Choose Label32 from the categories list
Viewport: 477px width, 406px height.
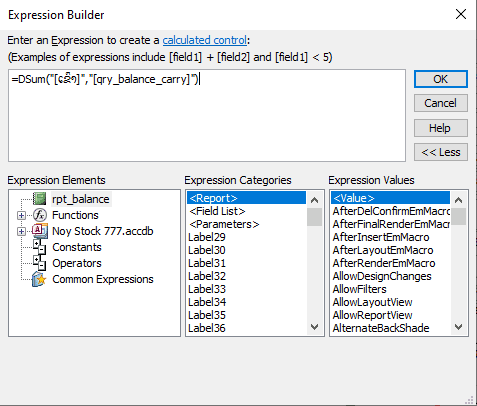[x=207, y=276]
